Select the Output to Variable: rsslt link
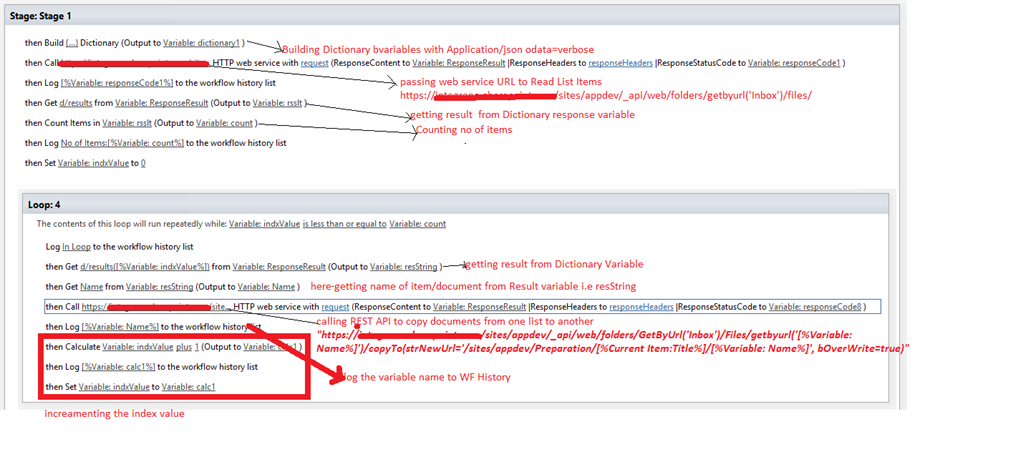The width and height of the screenshot is (1023, 472). point(278,102)
